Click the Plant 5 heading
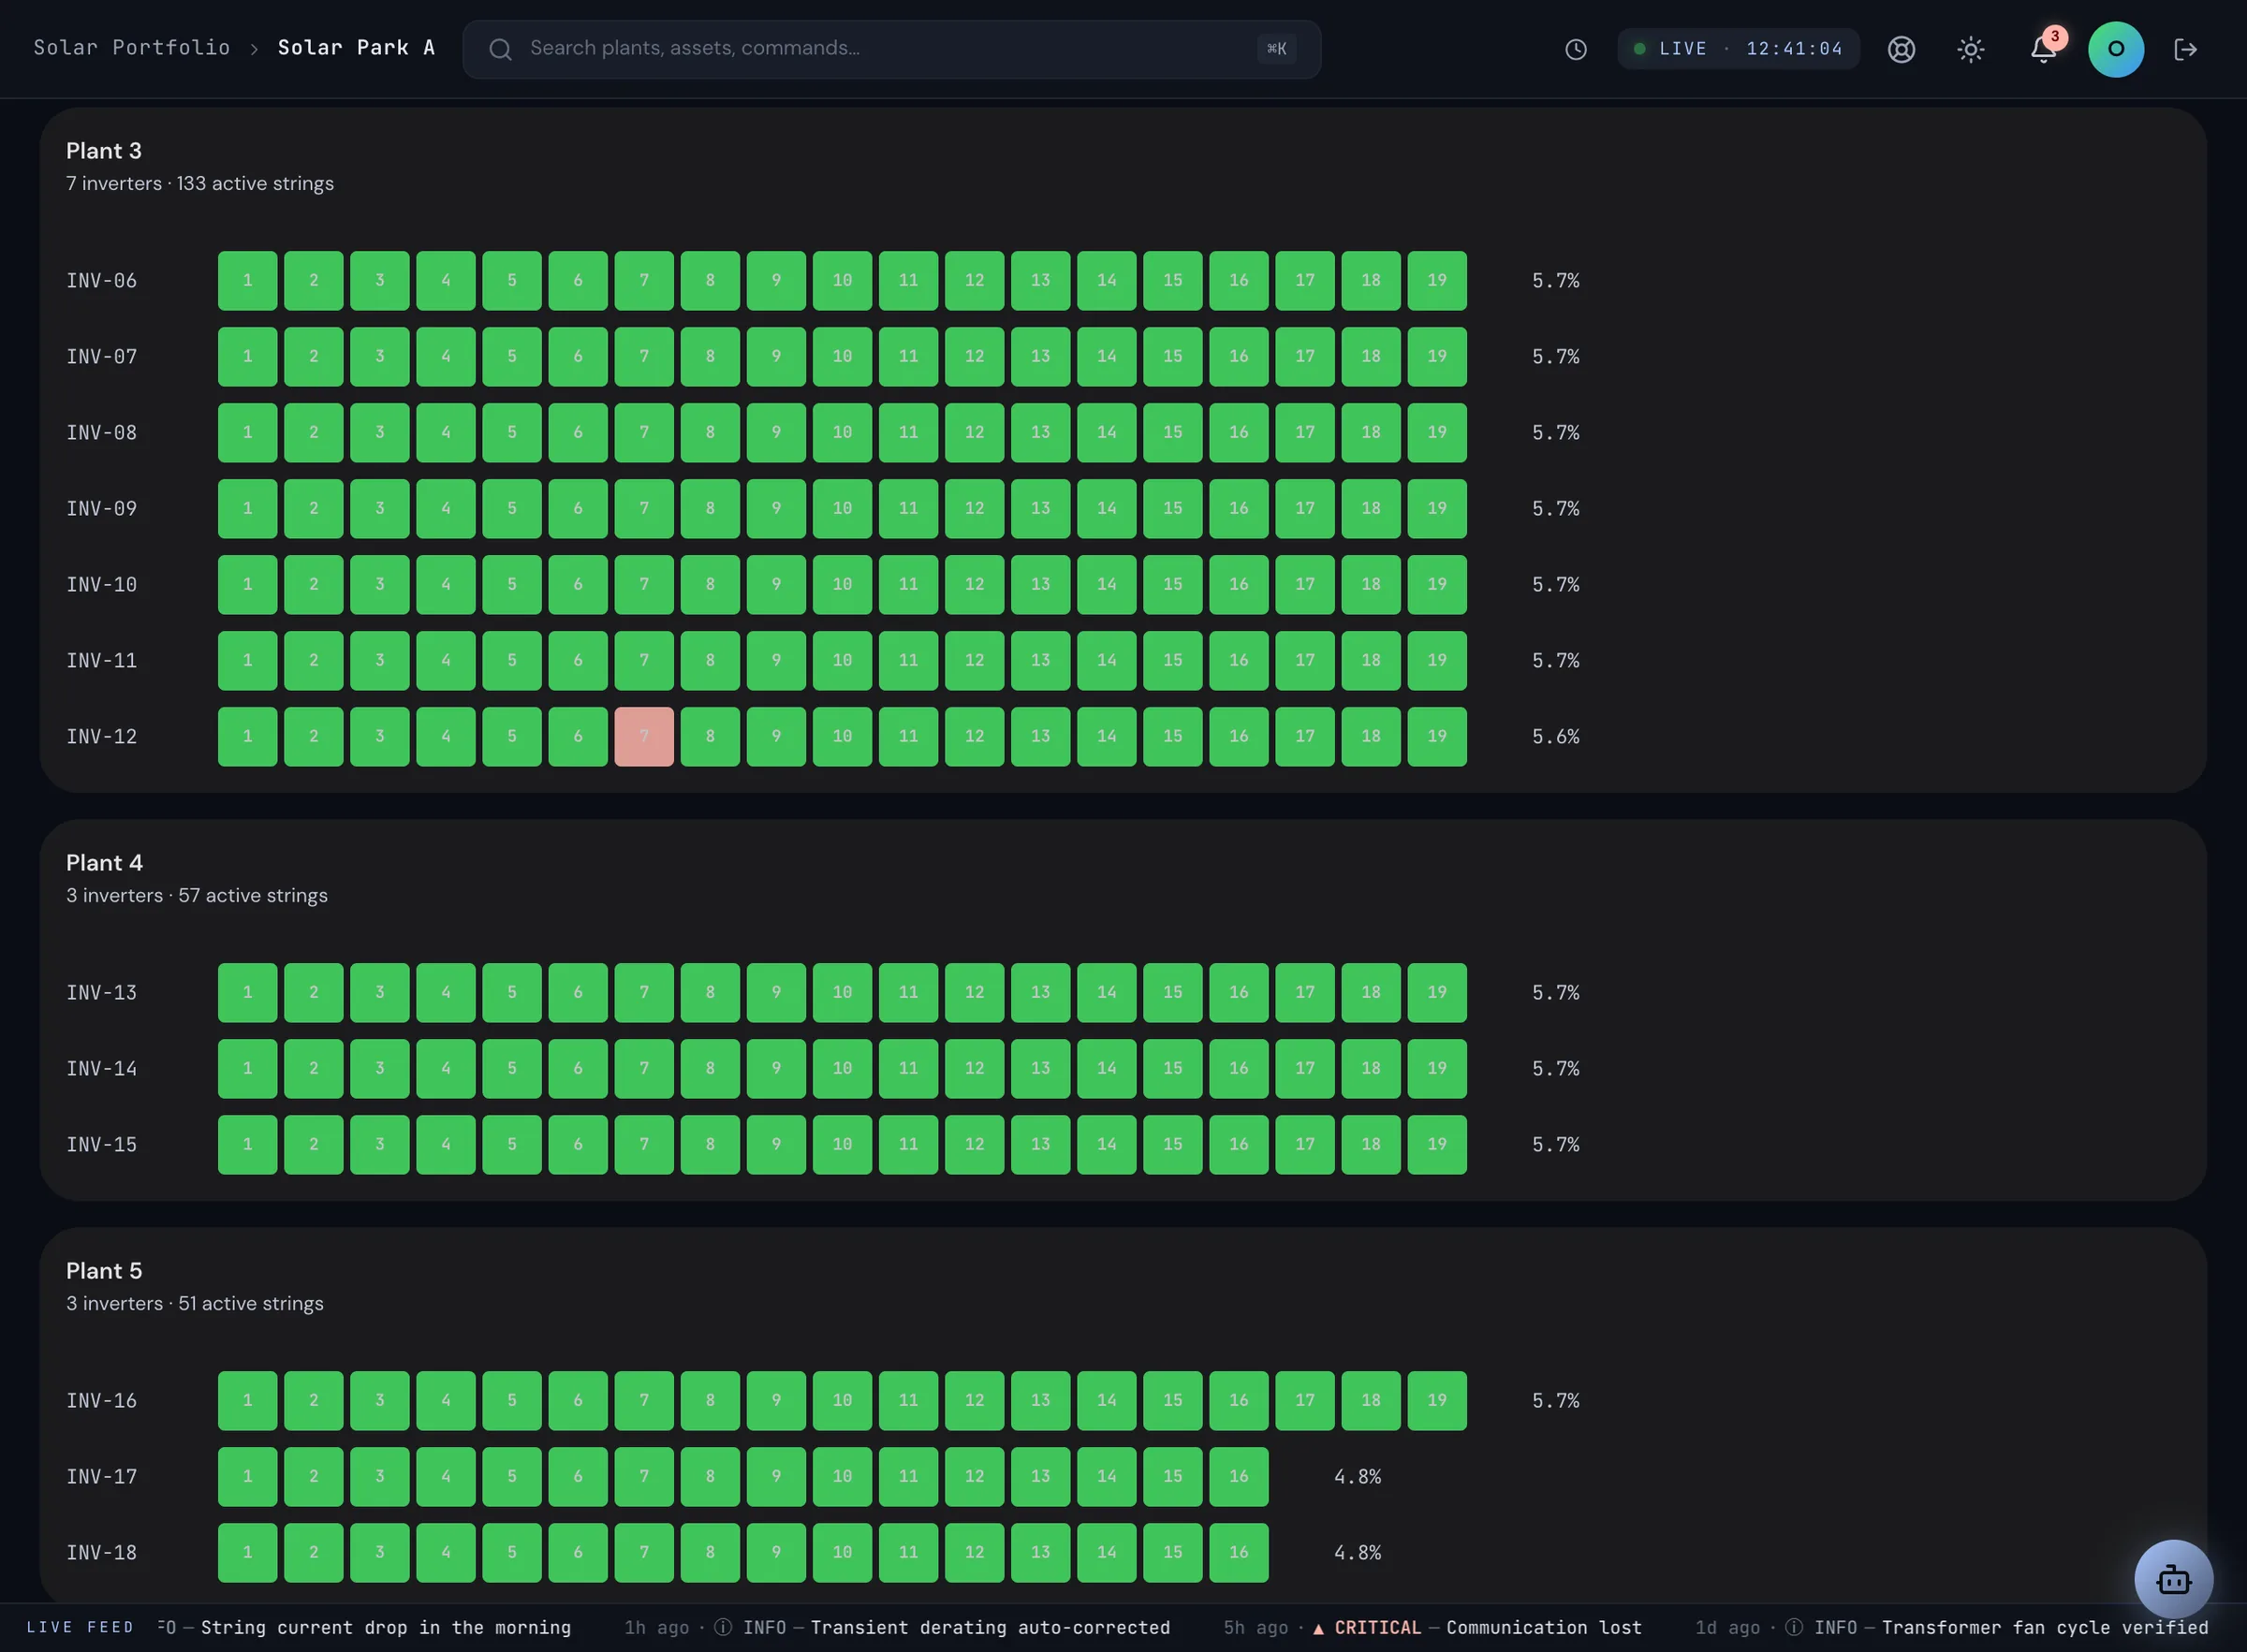Image resolution: width=2247 pixels, height=1652 pixels. [x=104, y=1271]
